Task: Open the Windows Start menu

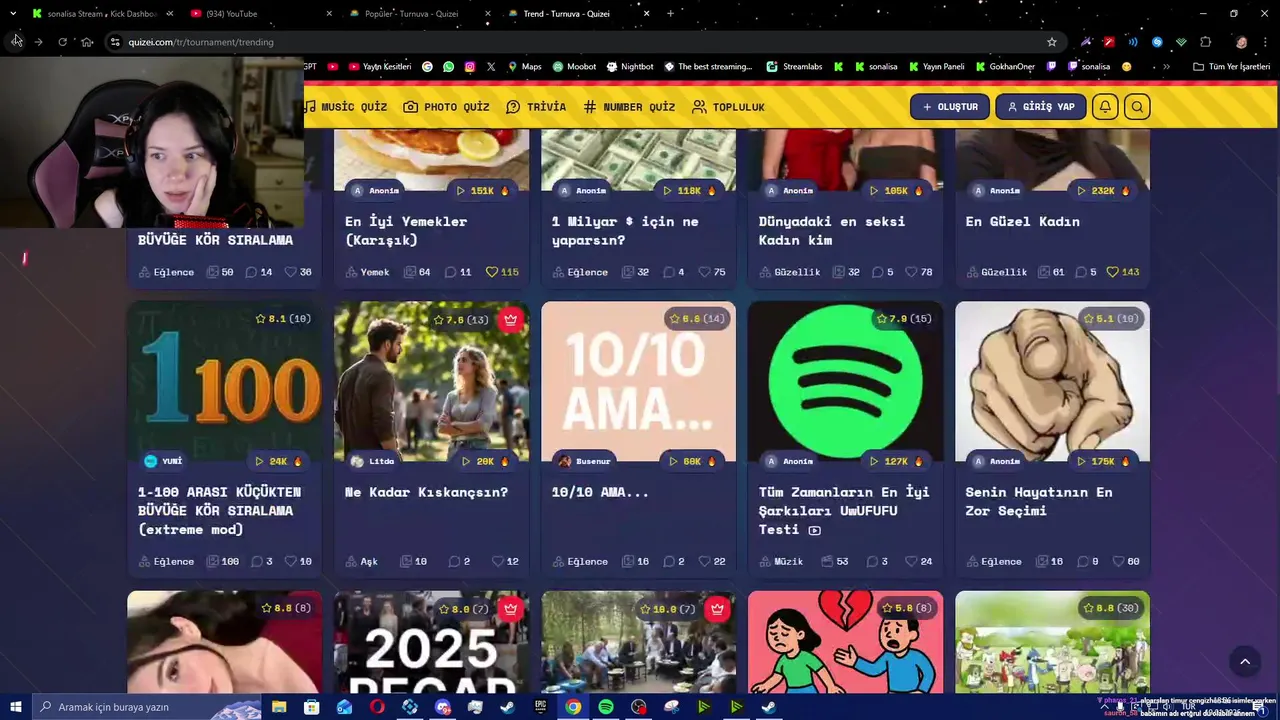Action: 16,707
